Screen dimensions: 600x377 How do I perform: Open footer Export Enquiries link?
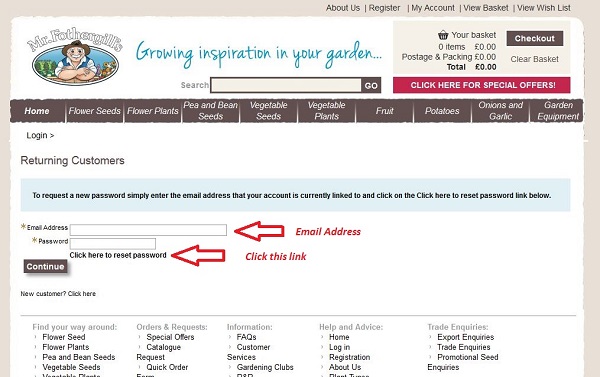pos(466,337)
